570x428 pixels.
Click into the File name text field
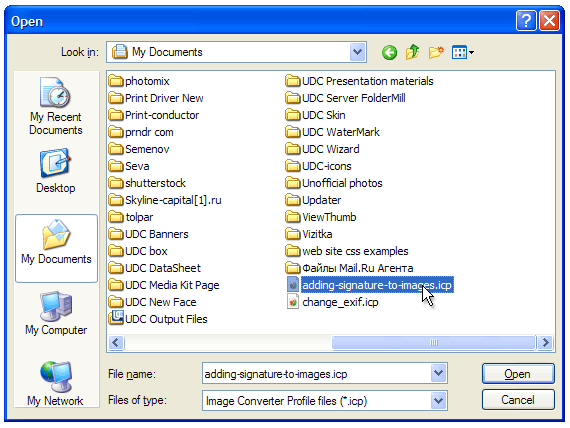tap(316, 373)
